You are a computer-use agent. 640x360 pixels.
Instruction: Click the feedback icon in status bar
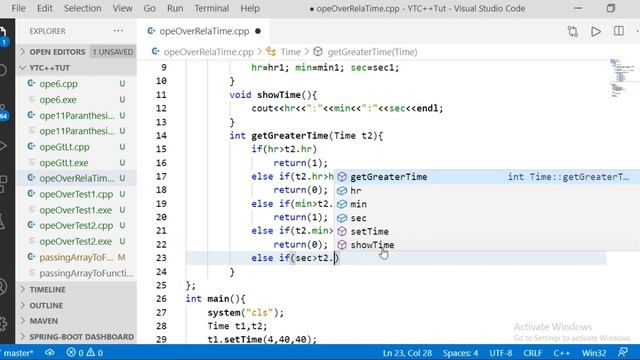[623, 352]
